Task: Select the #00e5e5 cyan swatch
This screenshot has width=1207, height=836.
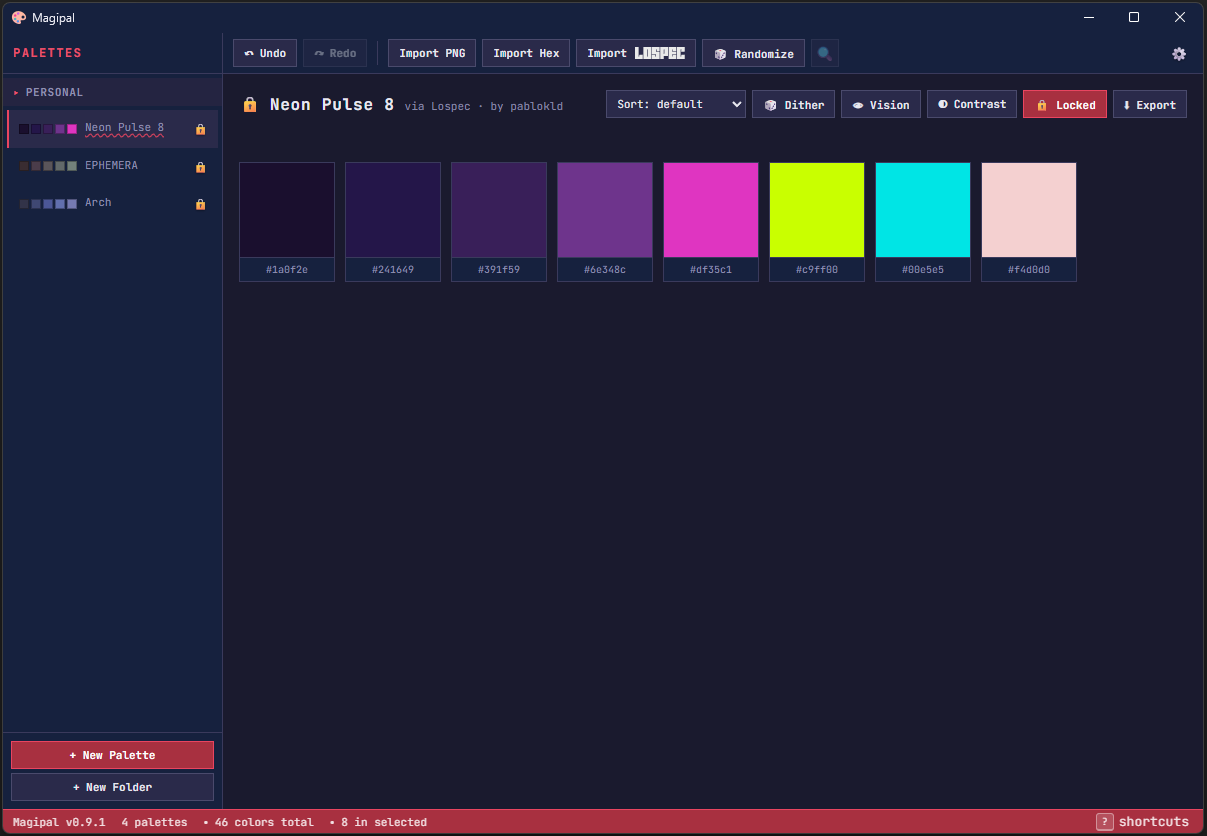Action: pos(923,210)
